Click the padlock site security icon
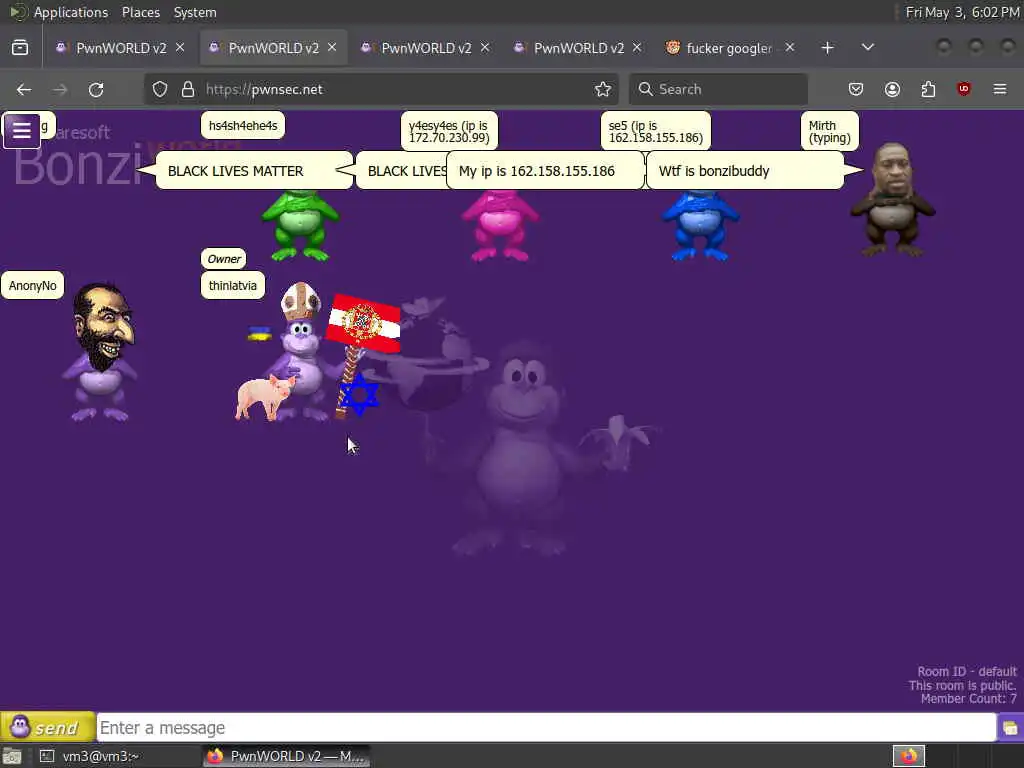The height and width of the screenshot is (768, 1024). [x=188, y=89]
